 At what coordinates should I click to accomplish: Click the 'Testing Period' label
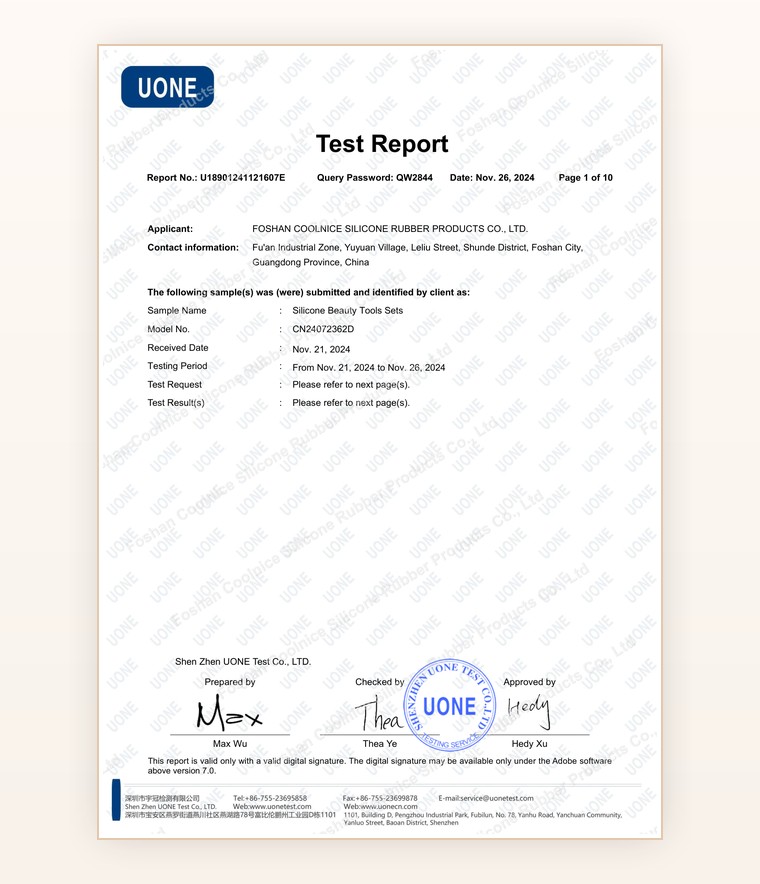178,366
